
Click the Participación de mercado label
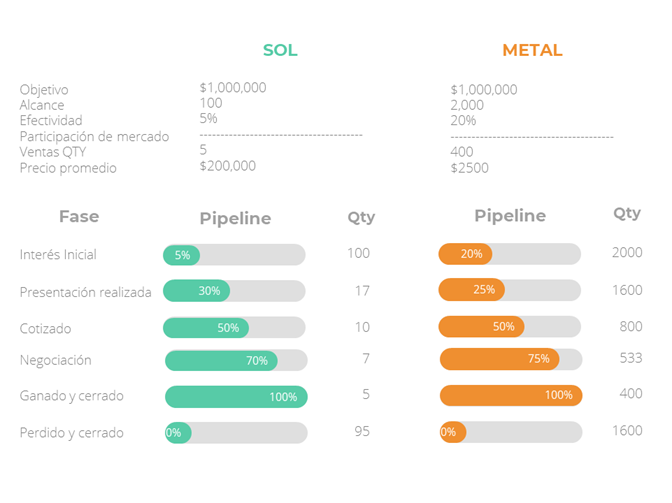95,137
